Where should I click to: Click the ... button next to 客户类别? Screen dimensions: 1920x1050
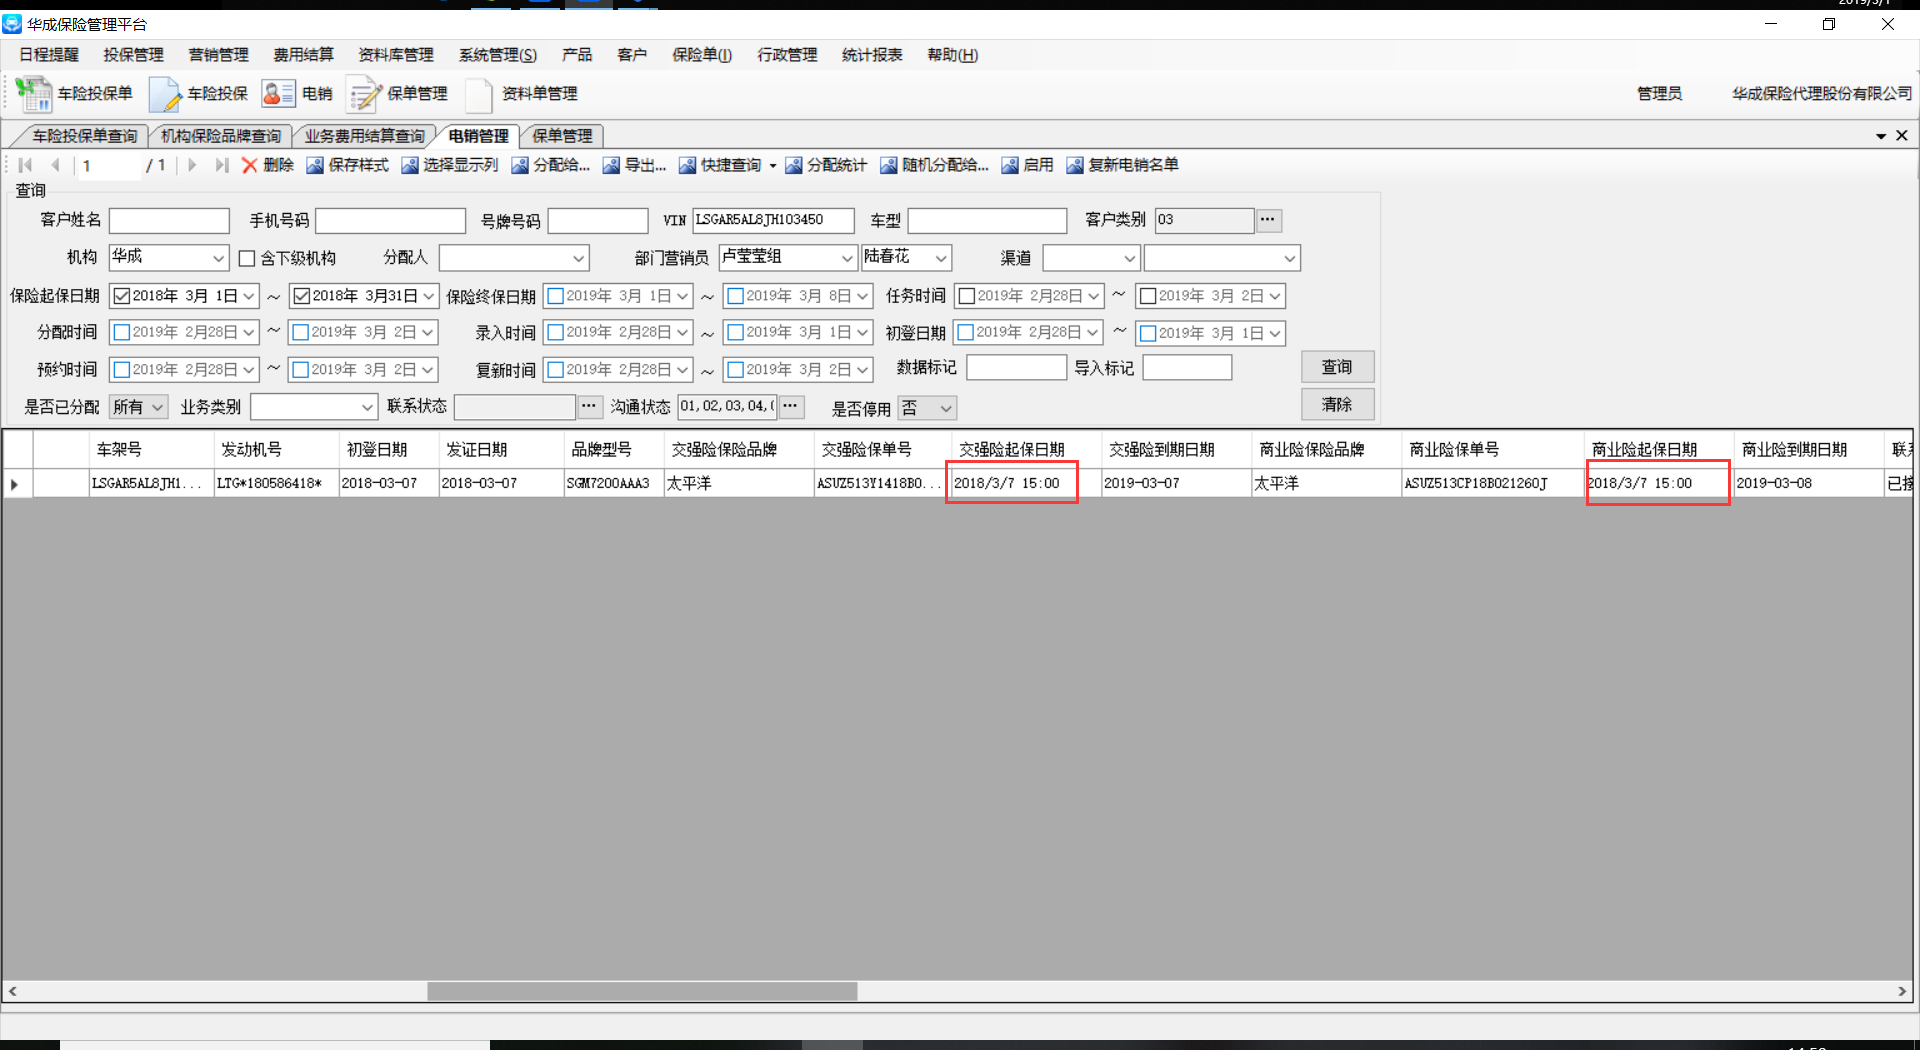click(x=1268, y=219)
